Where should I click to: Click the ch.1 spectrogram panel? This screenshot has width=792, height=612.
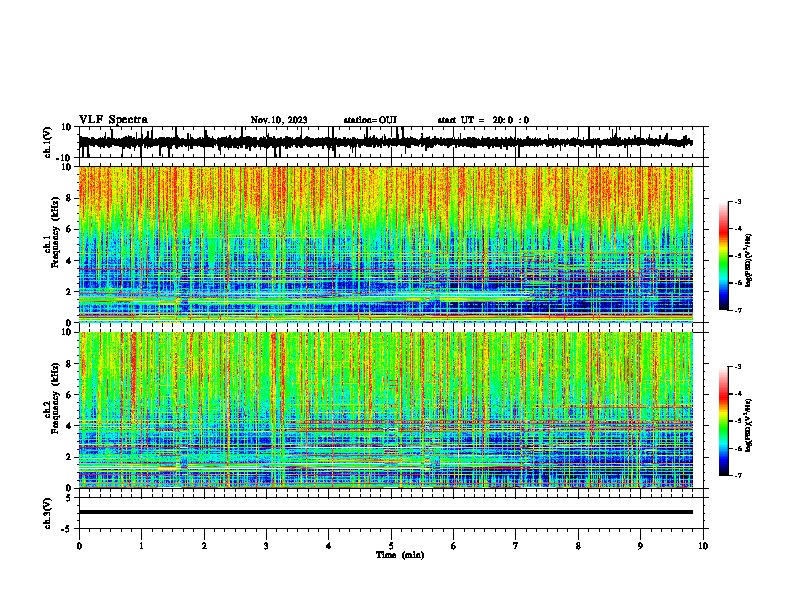(x=386, y=244)
